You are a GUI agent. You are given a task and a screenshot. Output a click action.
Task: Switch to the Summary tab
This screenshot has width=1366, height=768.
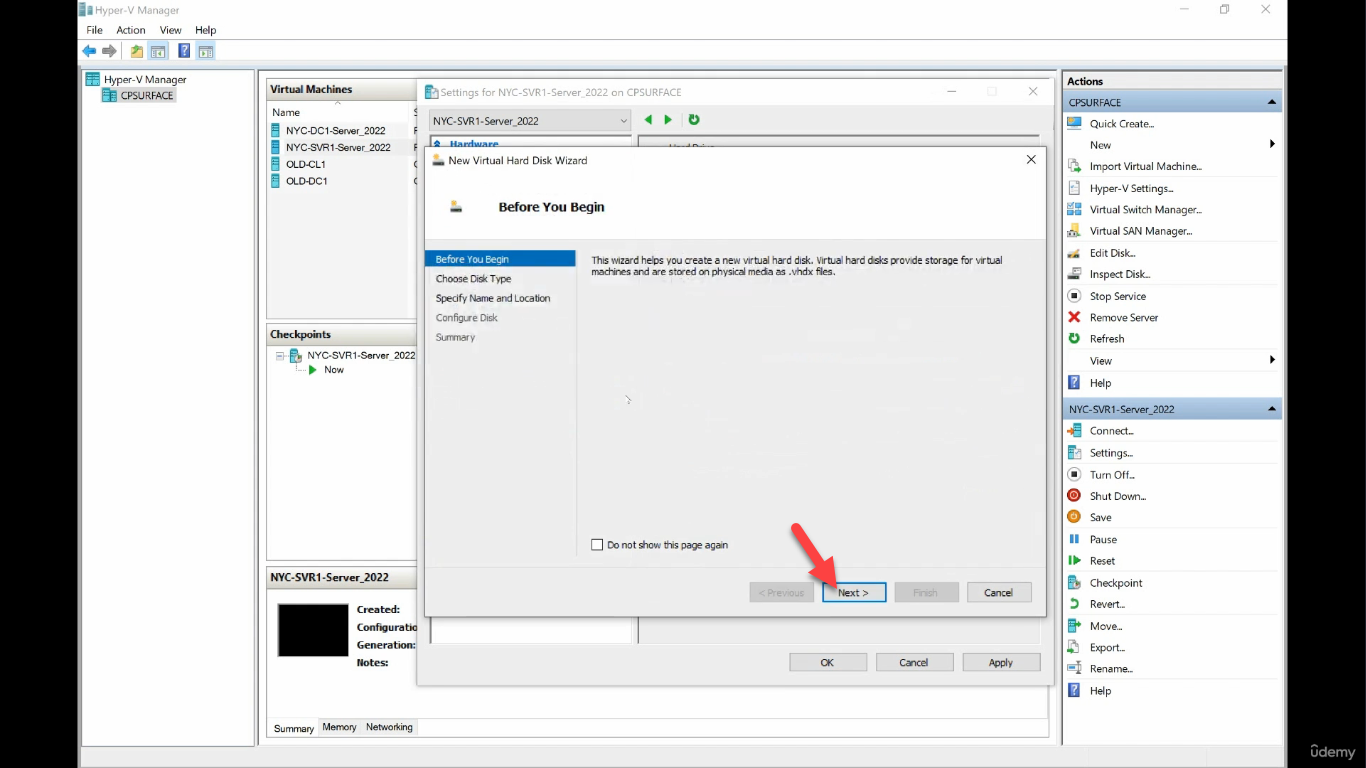click(x=294, y=728)
